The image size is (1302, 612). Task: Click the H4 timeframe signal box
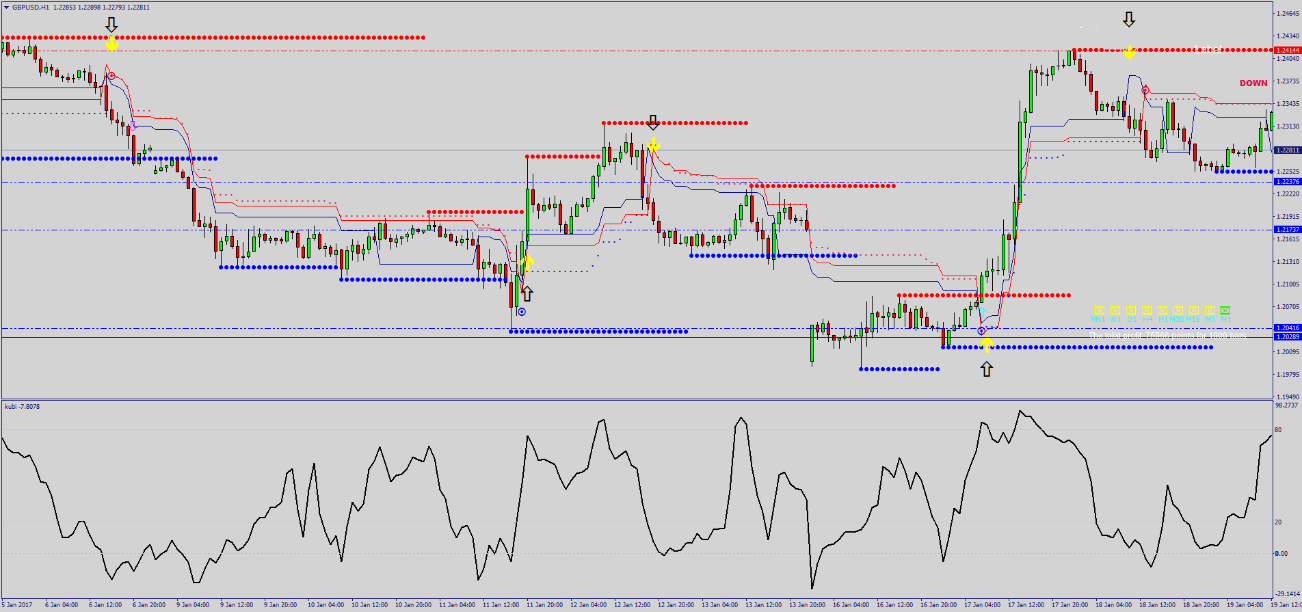click(x=1146, y=310)
